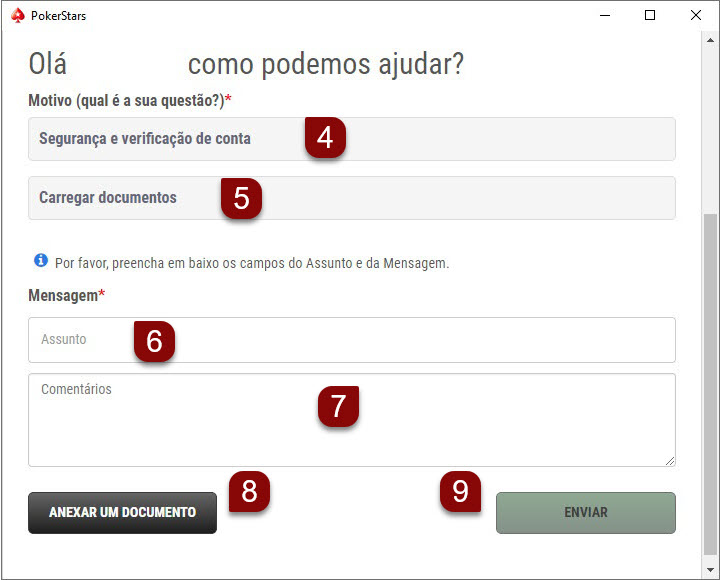720x580 pixels.
Task: Click the Comentários box resize handle
Action: coord(669,460)
